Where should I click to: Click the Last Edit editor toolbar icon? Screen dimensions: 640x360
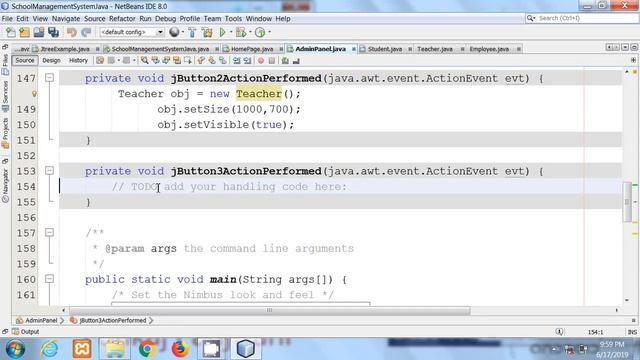[x=100, y=60]
